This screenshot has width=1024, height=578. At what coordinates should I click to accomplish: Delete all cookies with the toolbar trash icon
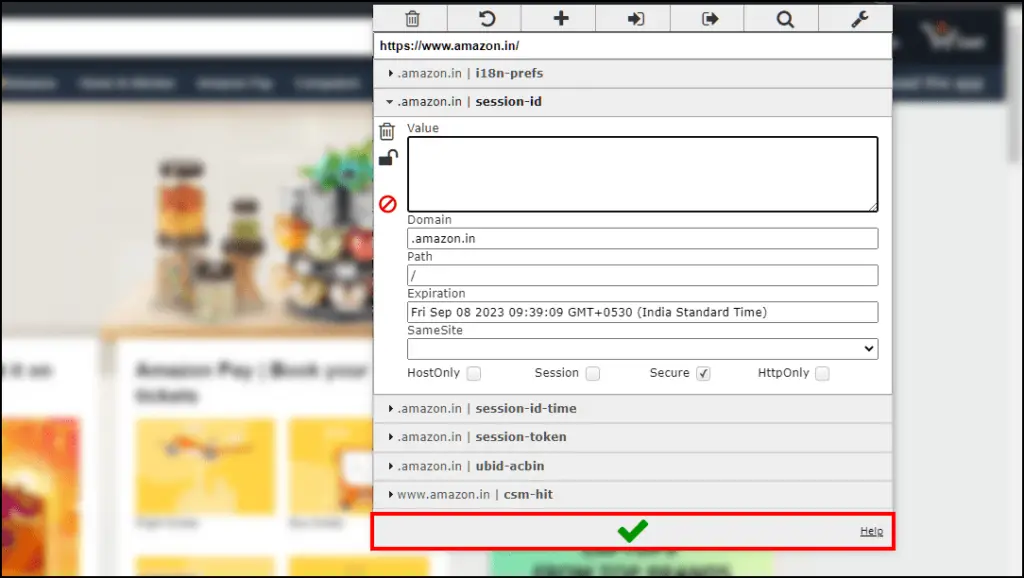pos(412,19)
